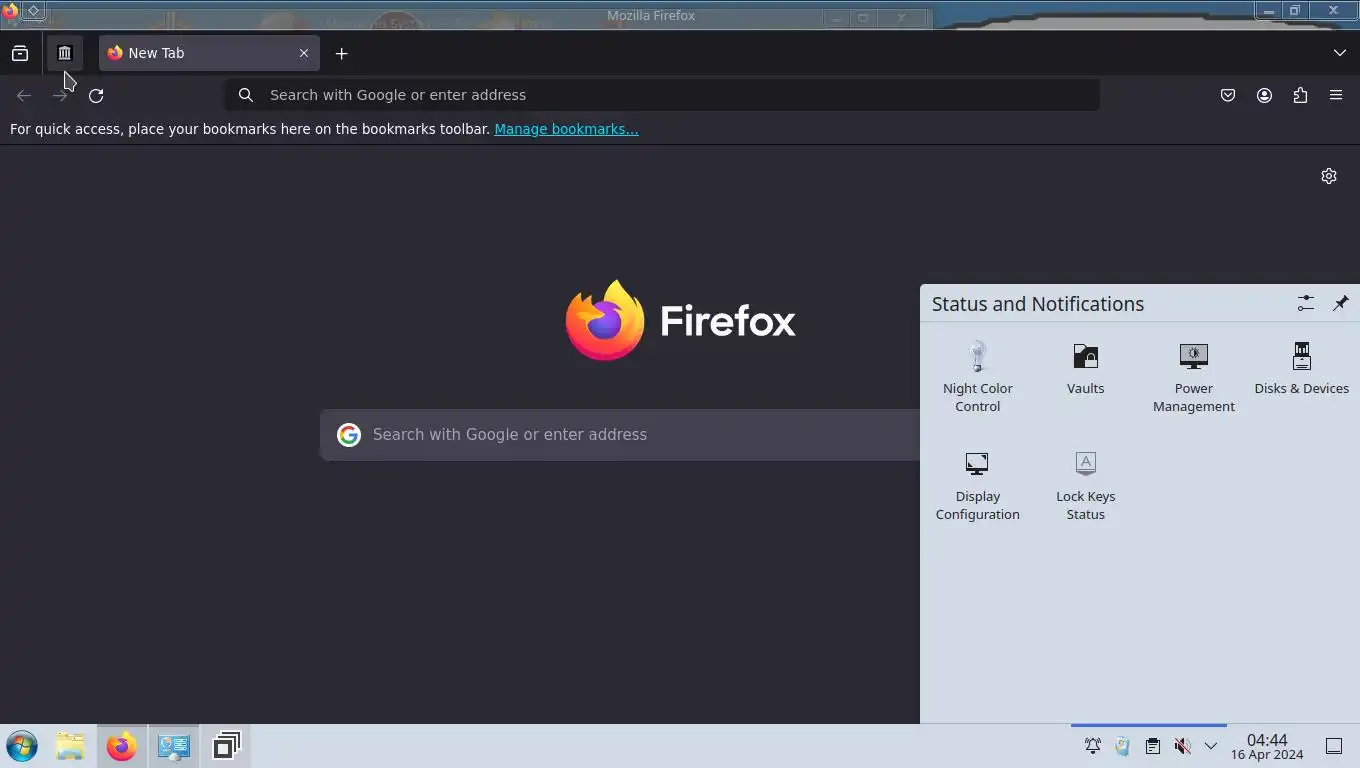
Task: Open notifications bell in the system tray
Action: point(1093,746)
